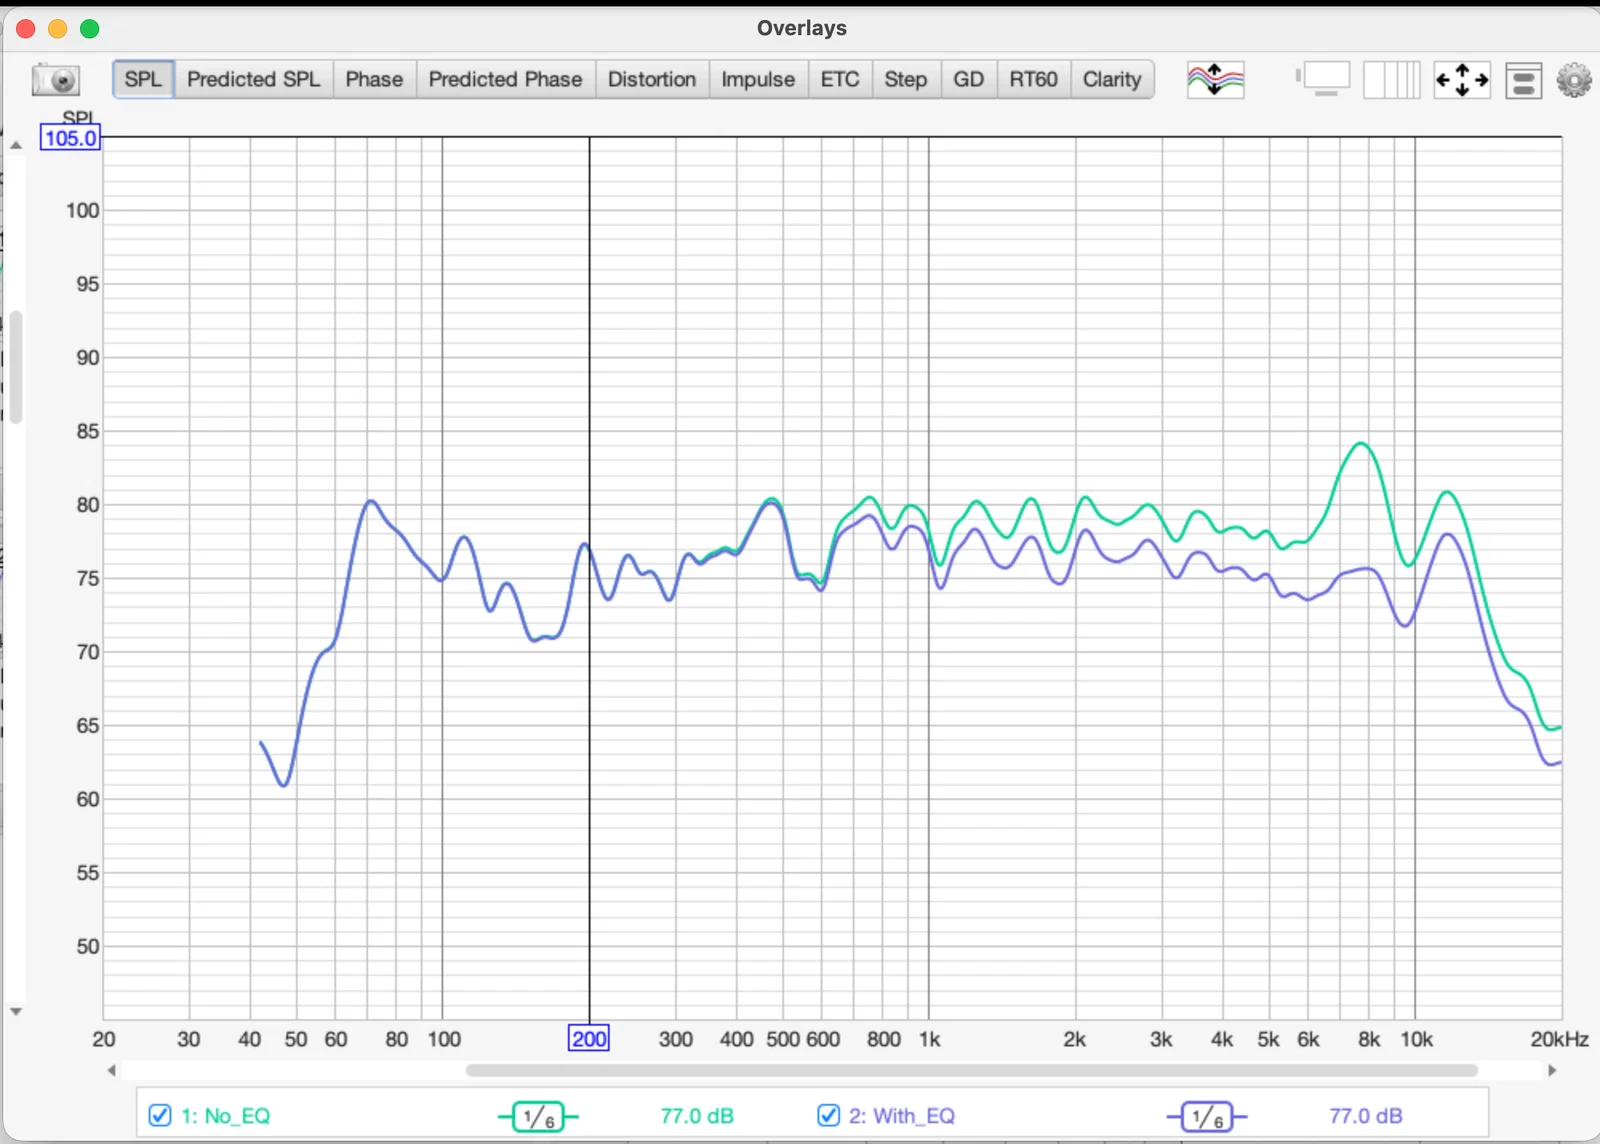Click the With_EQ trace label
Viewport: 1600px width, 1144px height.
pos(902,1116)
